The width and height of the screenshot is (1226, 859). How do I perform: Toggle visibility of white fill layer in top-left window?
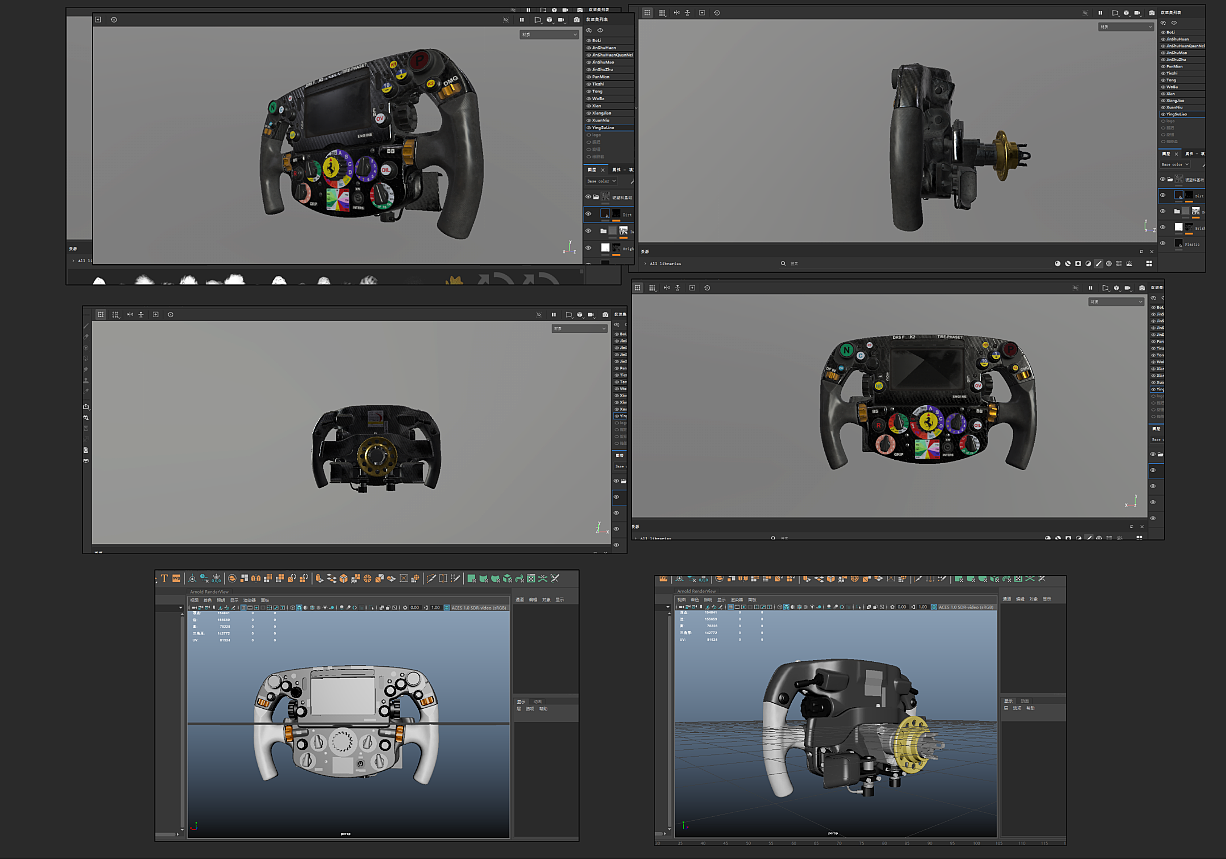[x=588, y=248]
